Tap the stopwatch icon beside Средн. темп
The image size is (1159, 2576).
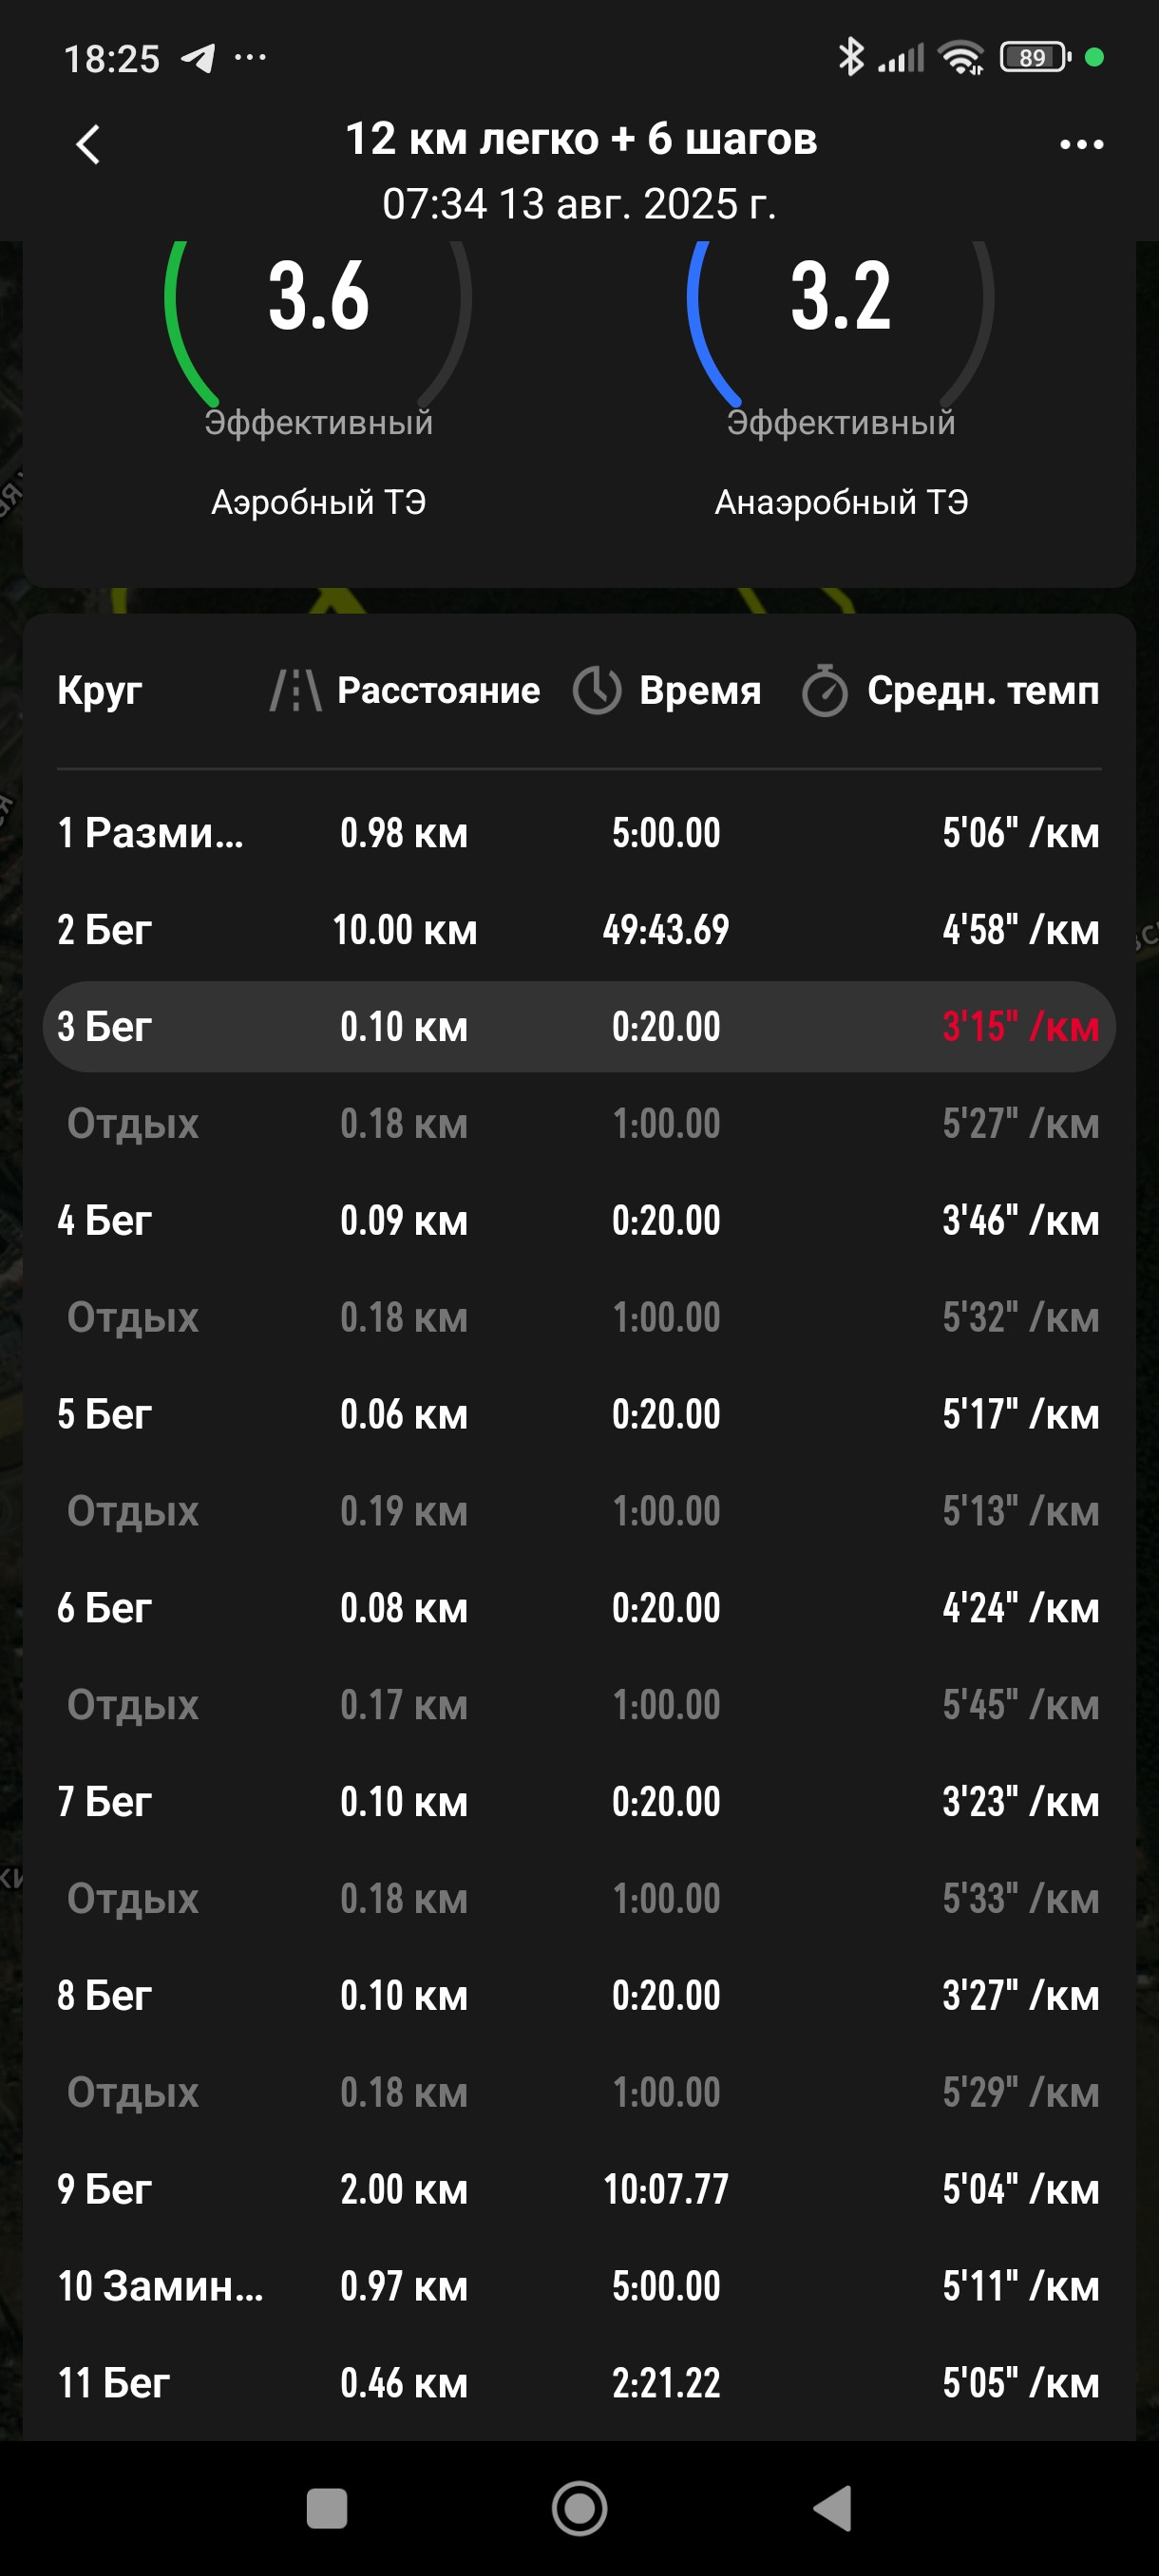(825, 691)
